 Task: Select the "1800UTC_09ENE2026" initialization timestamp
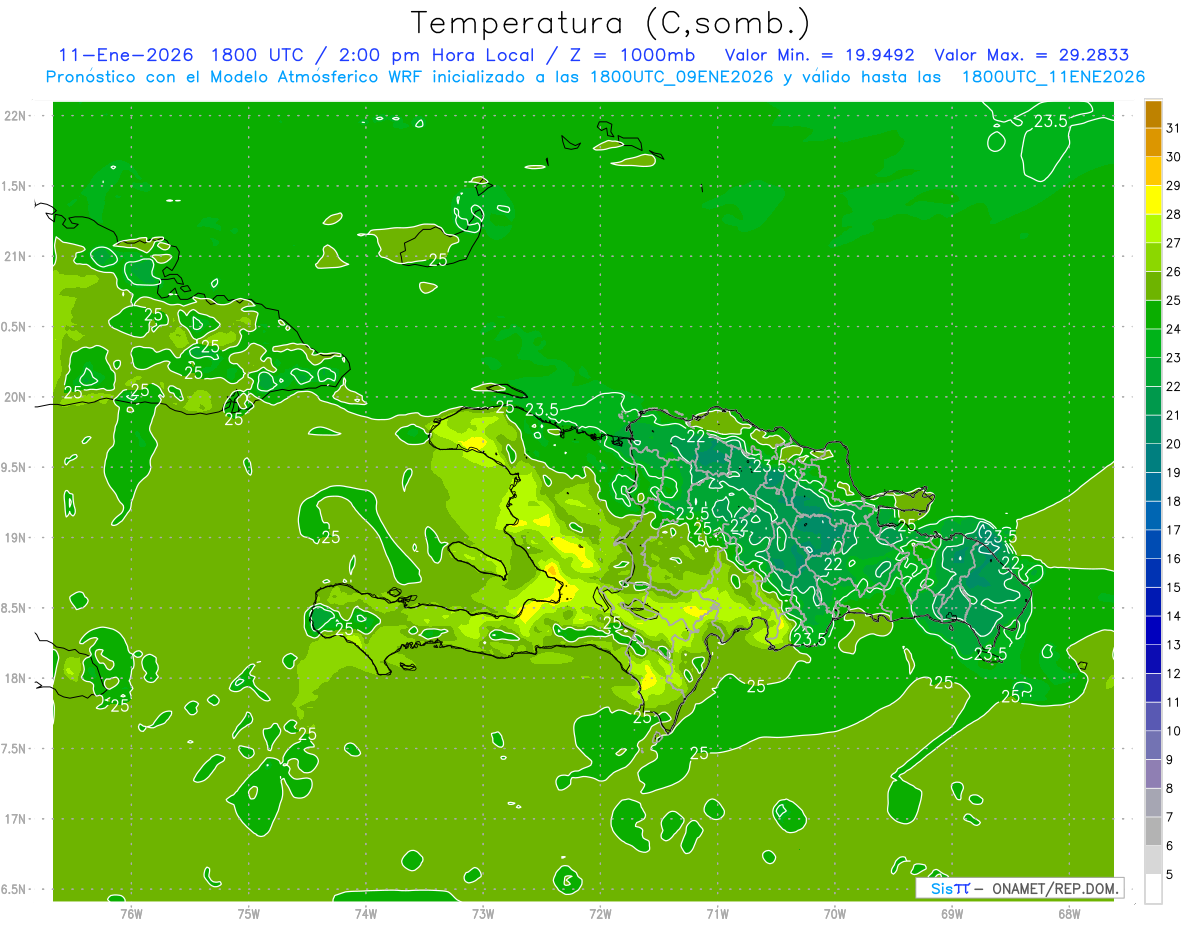click(680, 76)
